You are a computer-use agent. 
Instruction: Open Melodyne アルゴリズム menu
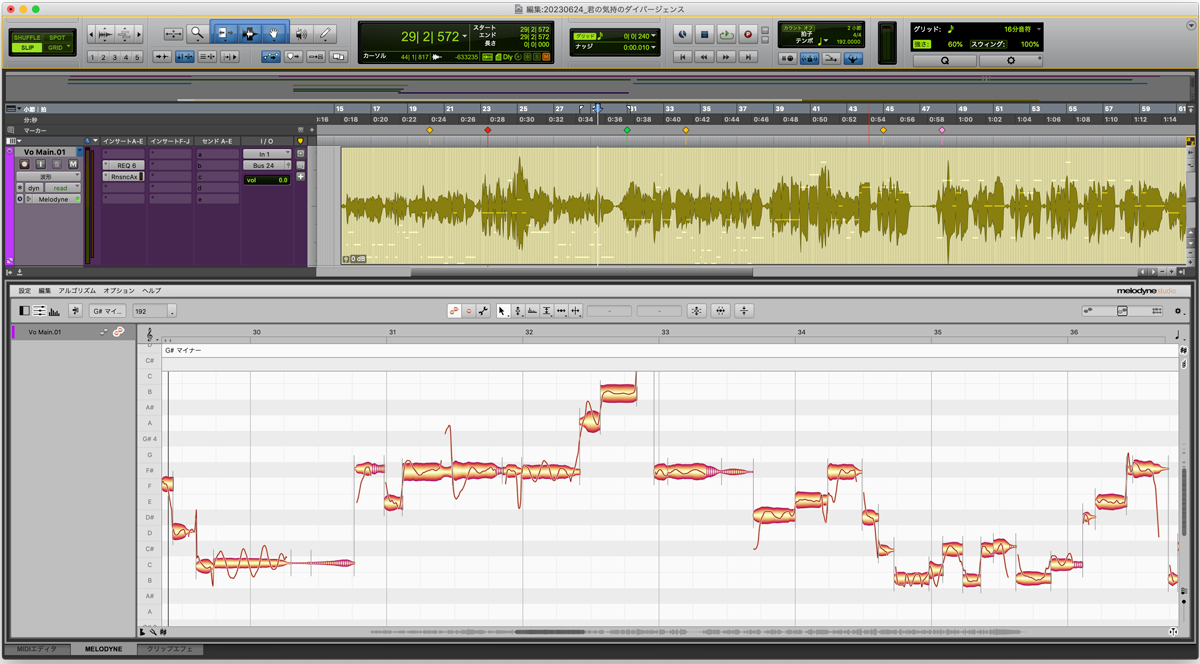point(77,290)
